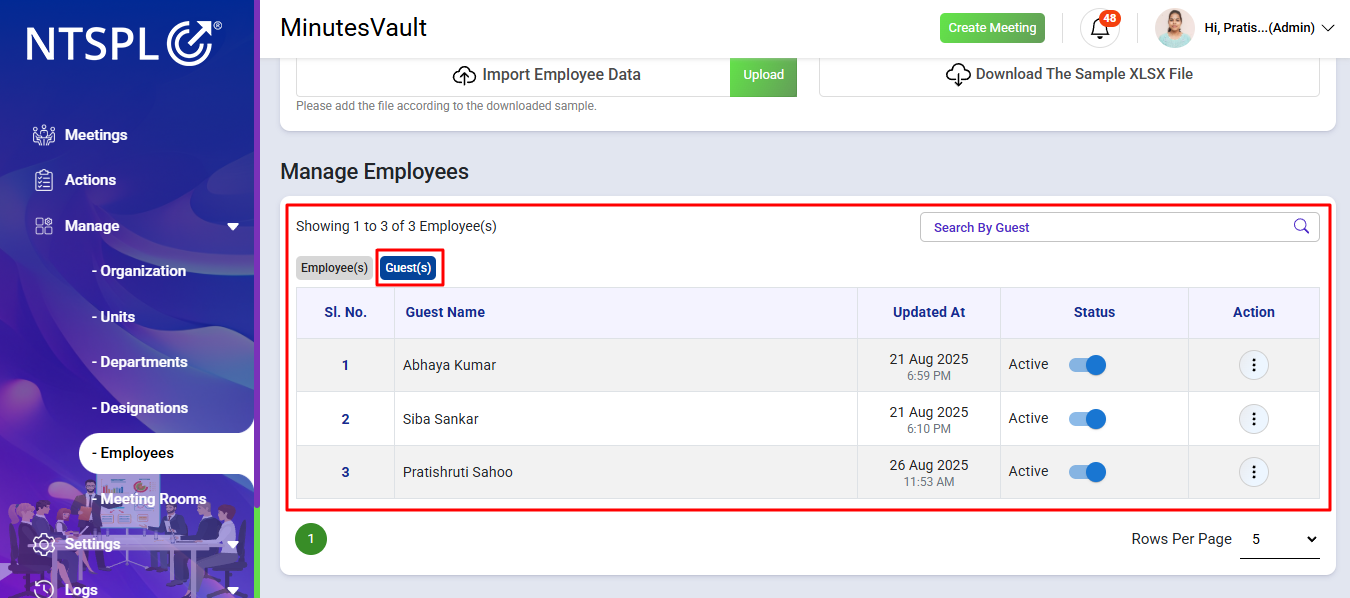Click the 26 Aug 2025 updated date
Image resolution: width=1350 pixels, height=598 pixels.
(929, 465)
